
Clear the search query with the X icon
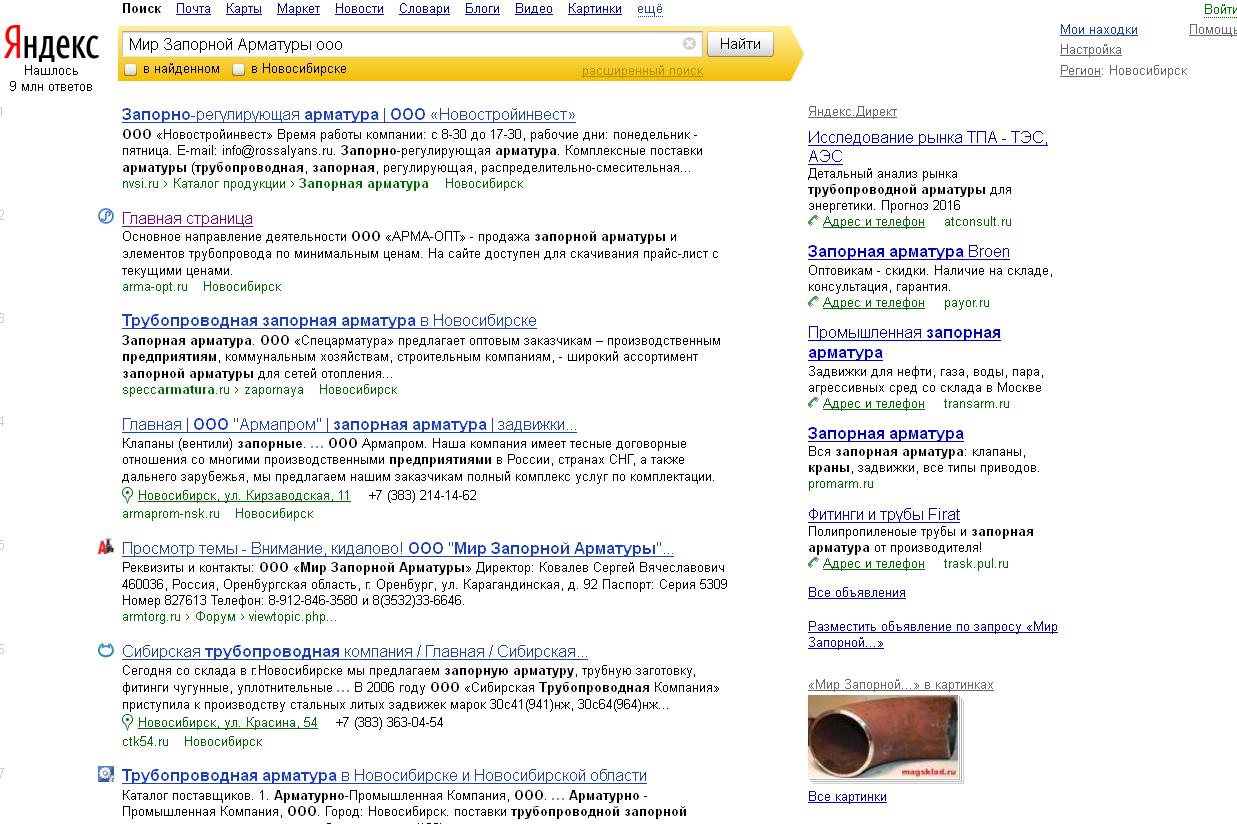(689, 44)
